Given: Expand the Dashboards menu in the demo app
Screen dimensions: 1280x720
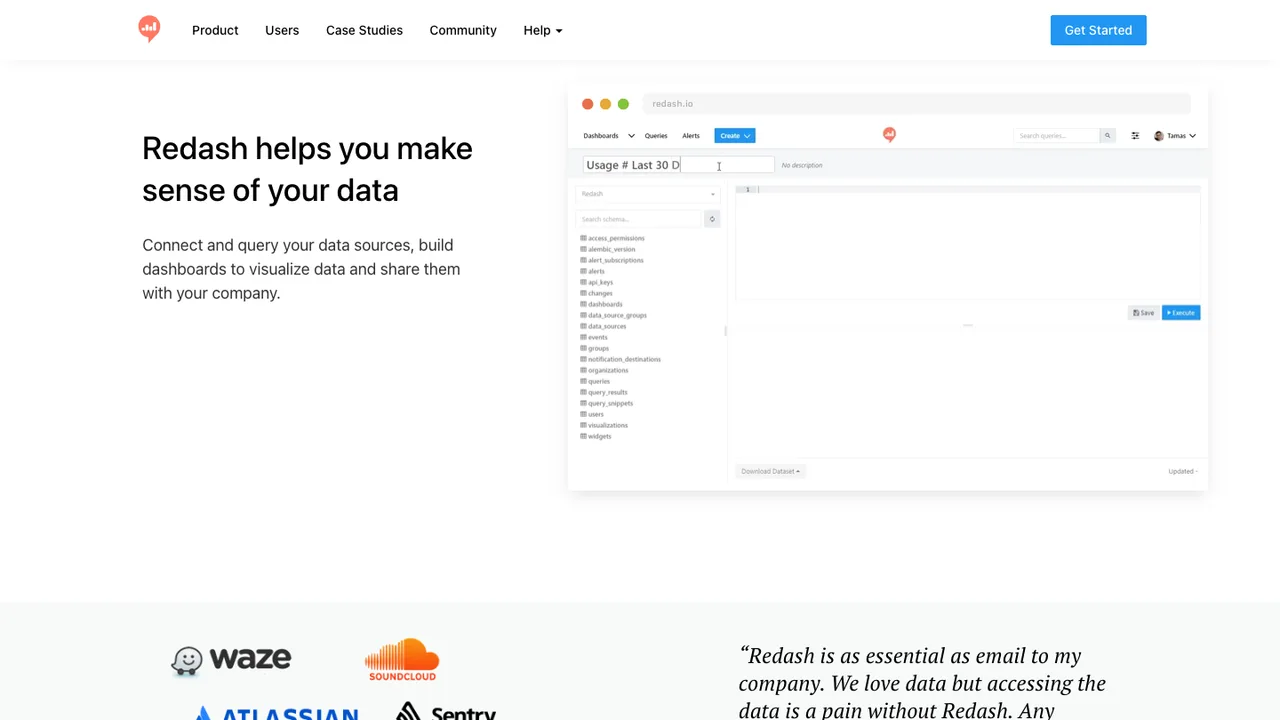Looking at the screenshot, I should [x=609, y=136].
